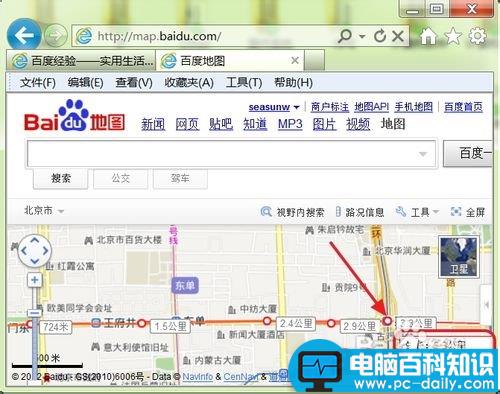
Task: Open the 收藏夹(A) menu
Action: 189,82
